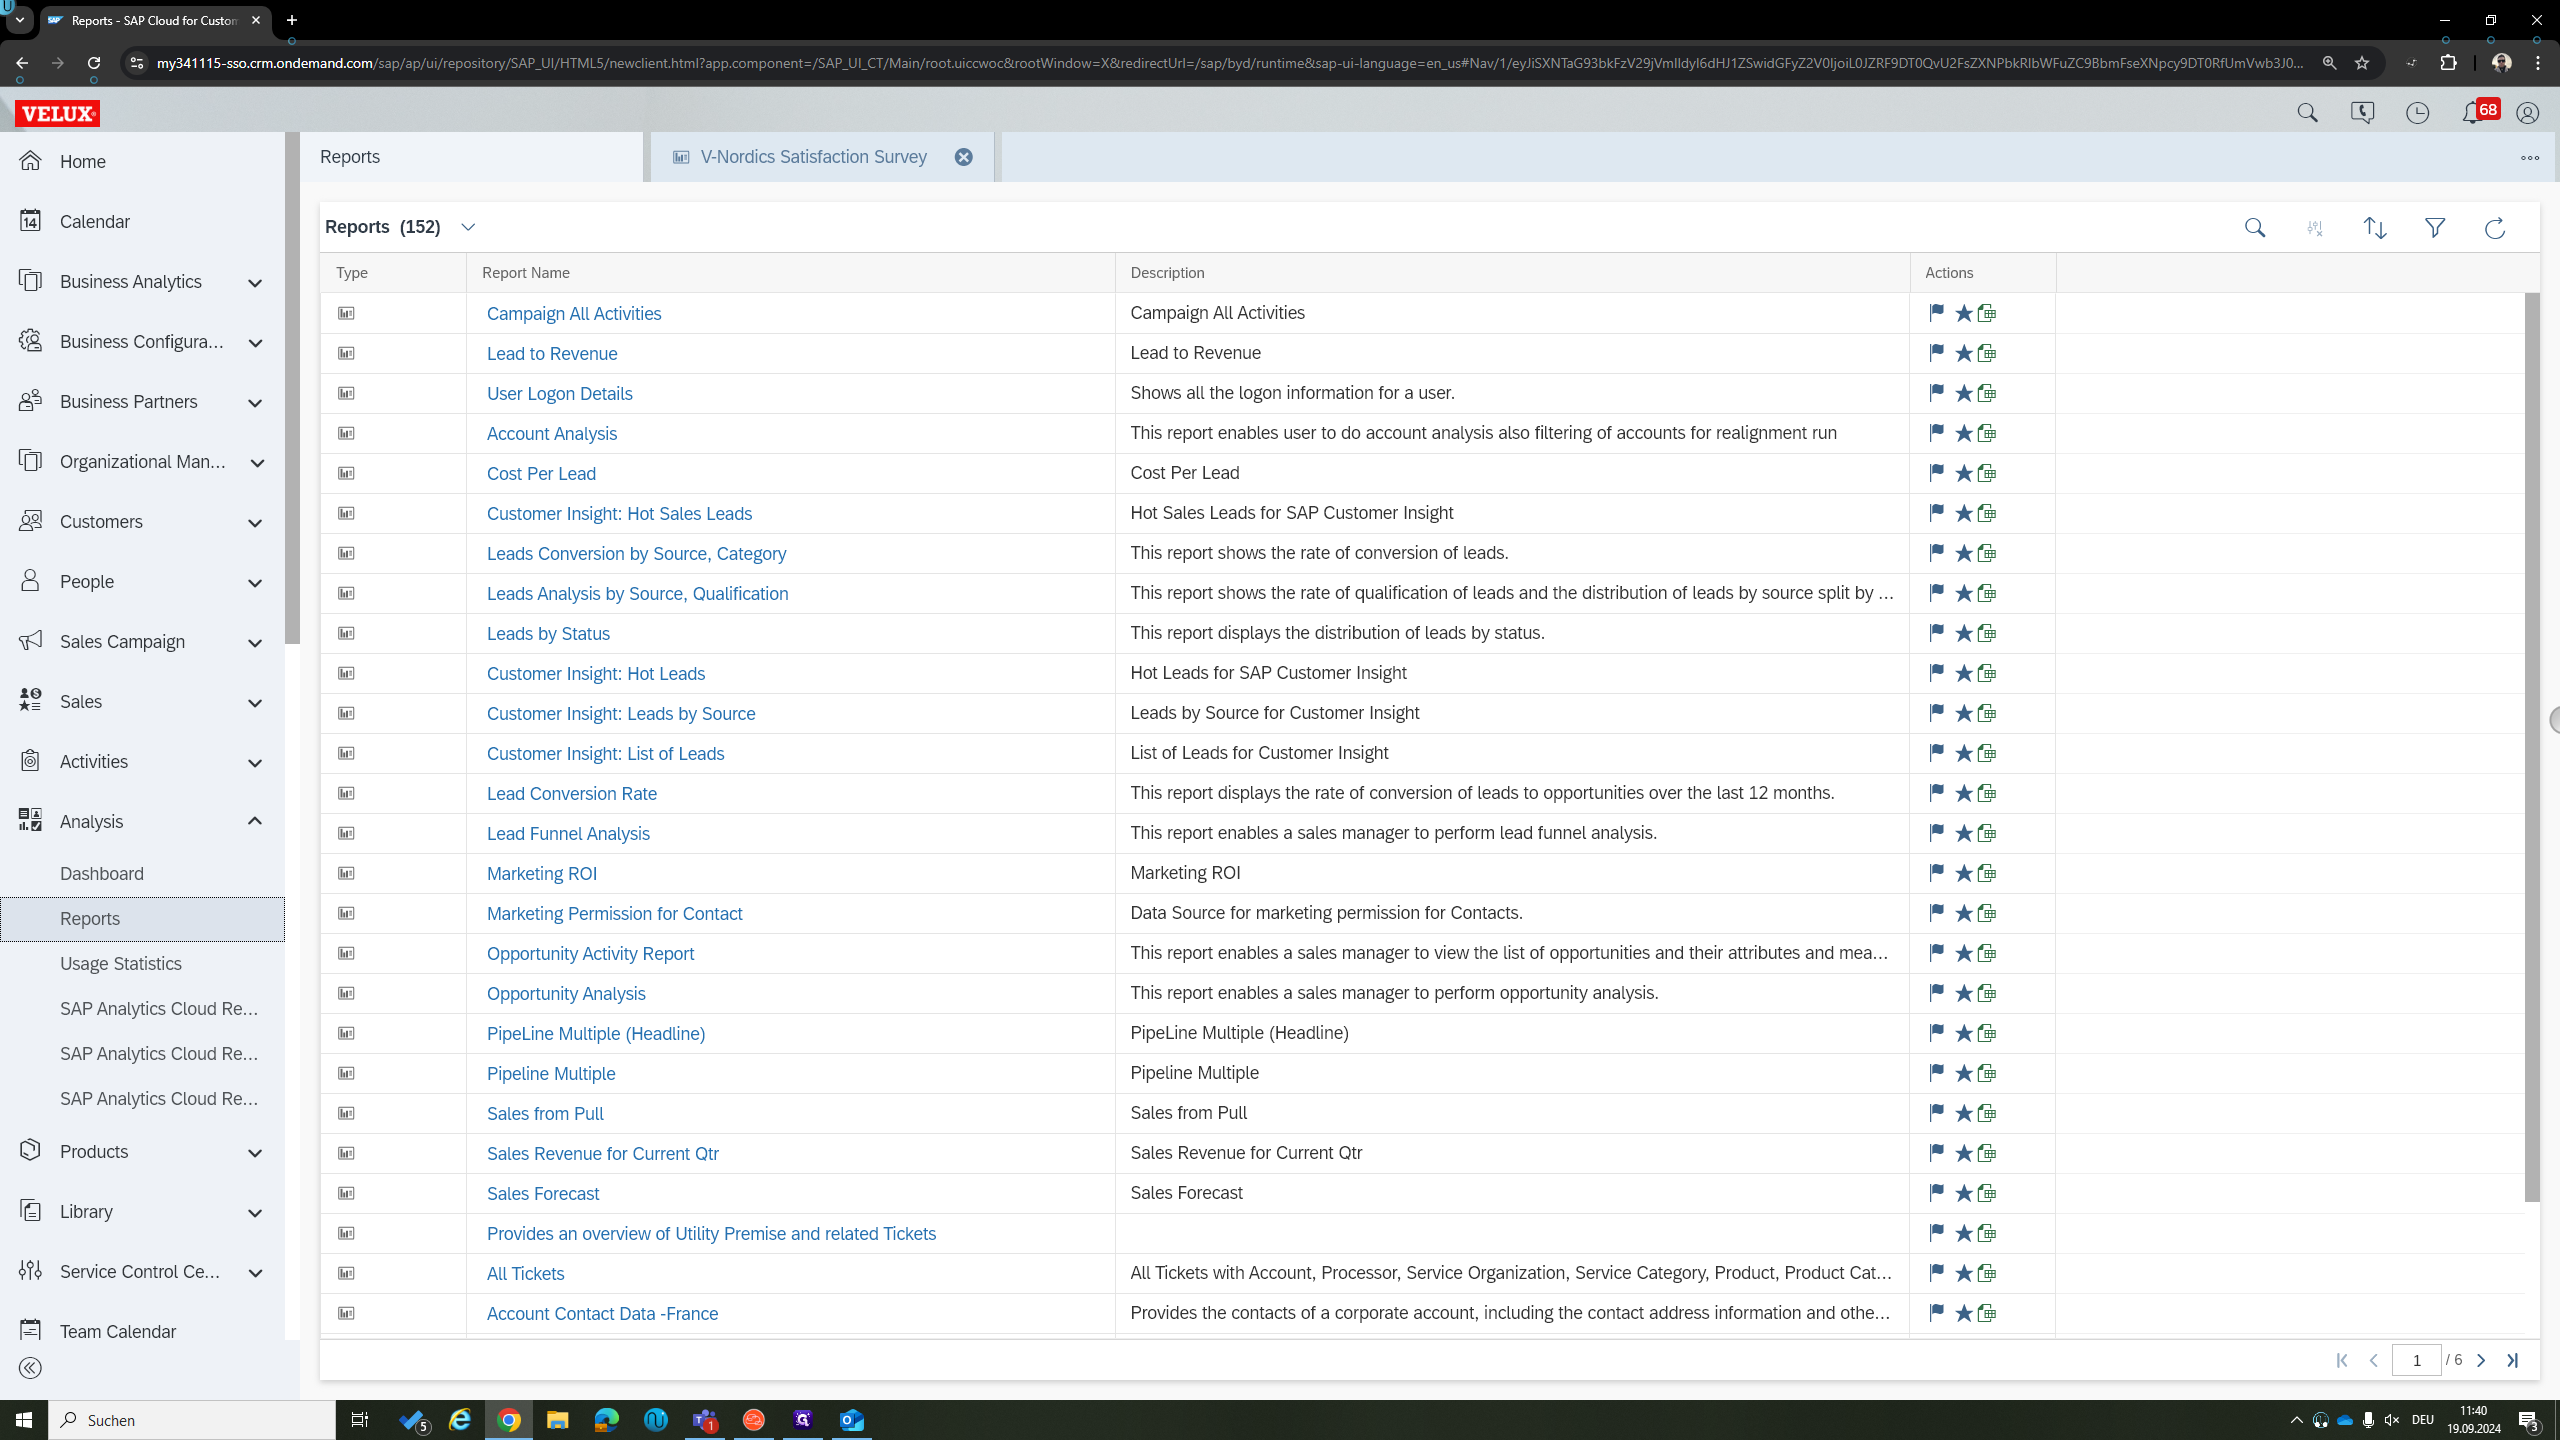Screen dimensions: 2560x1440
Task: Expand Sales Campaign section
Action: (255, 643)
